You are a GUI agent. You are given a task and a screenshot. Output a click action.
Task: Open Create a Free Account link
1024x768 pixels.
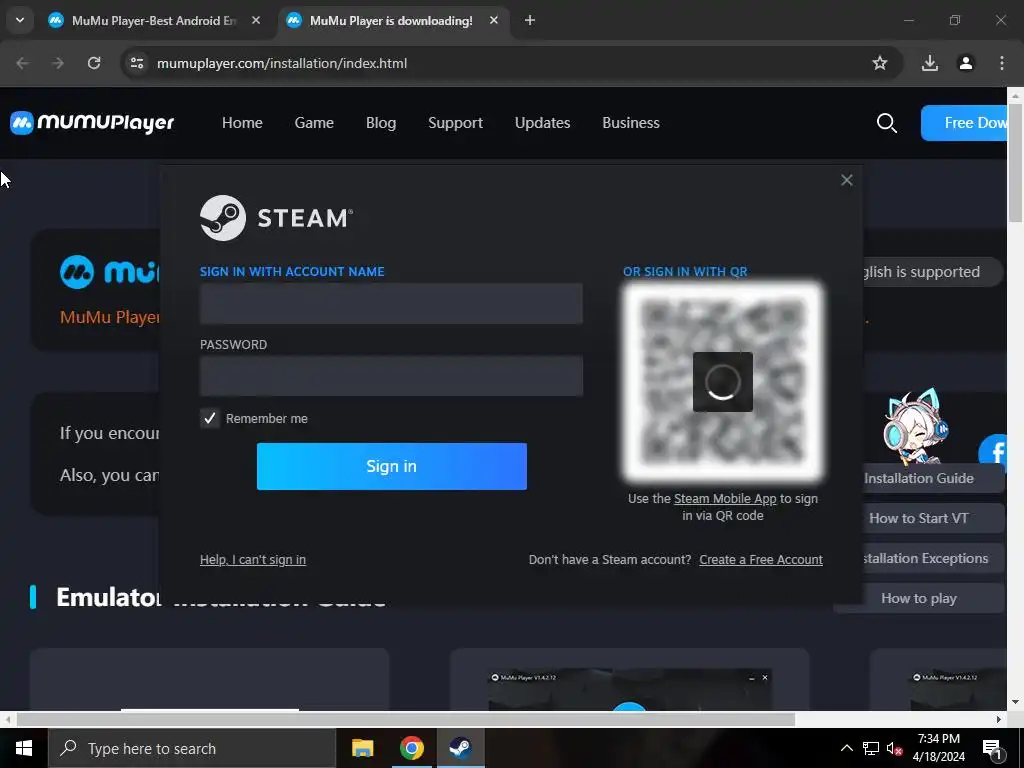761,560
